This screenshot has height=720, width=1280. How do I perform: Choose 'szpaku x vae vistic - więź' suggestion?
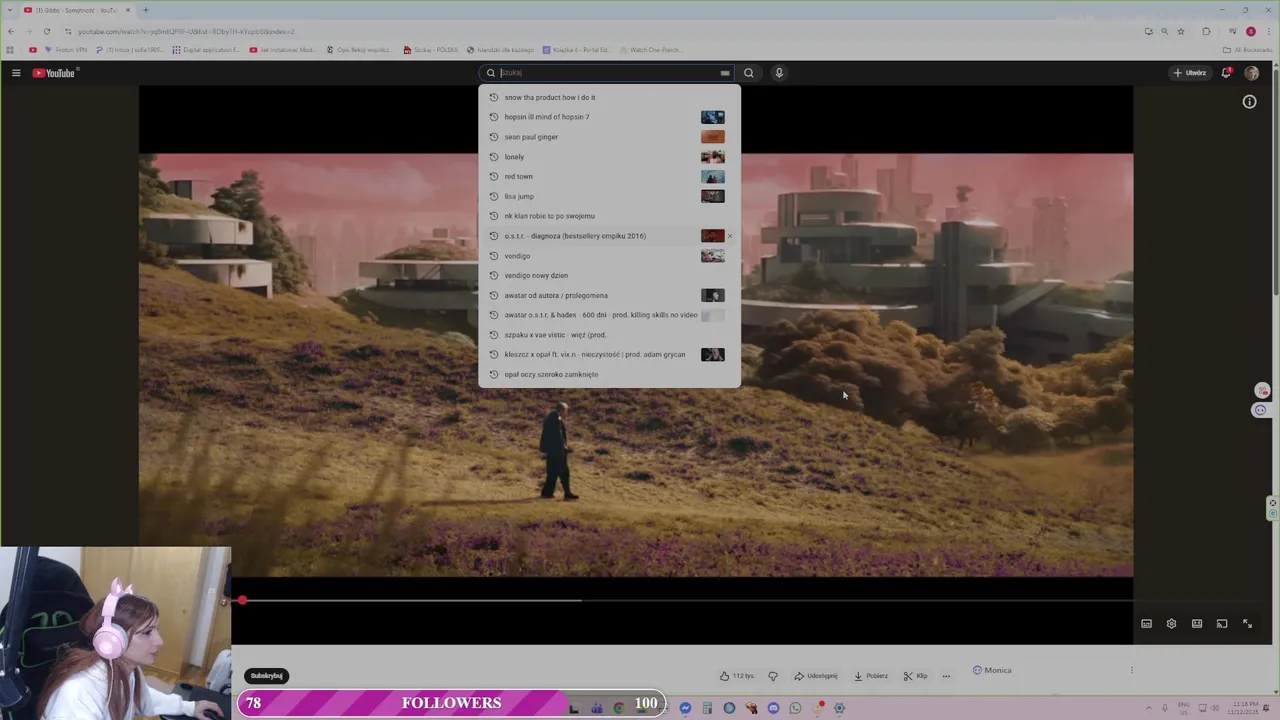[x=609, y=335]
